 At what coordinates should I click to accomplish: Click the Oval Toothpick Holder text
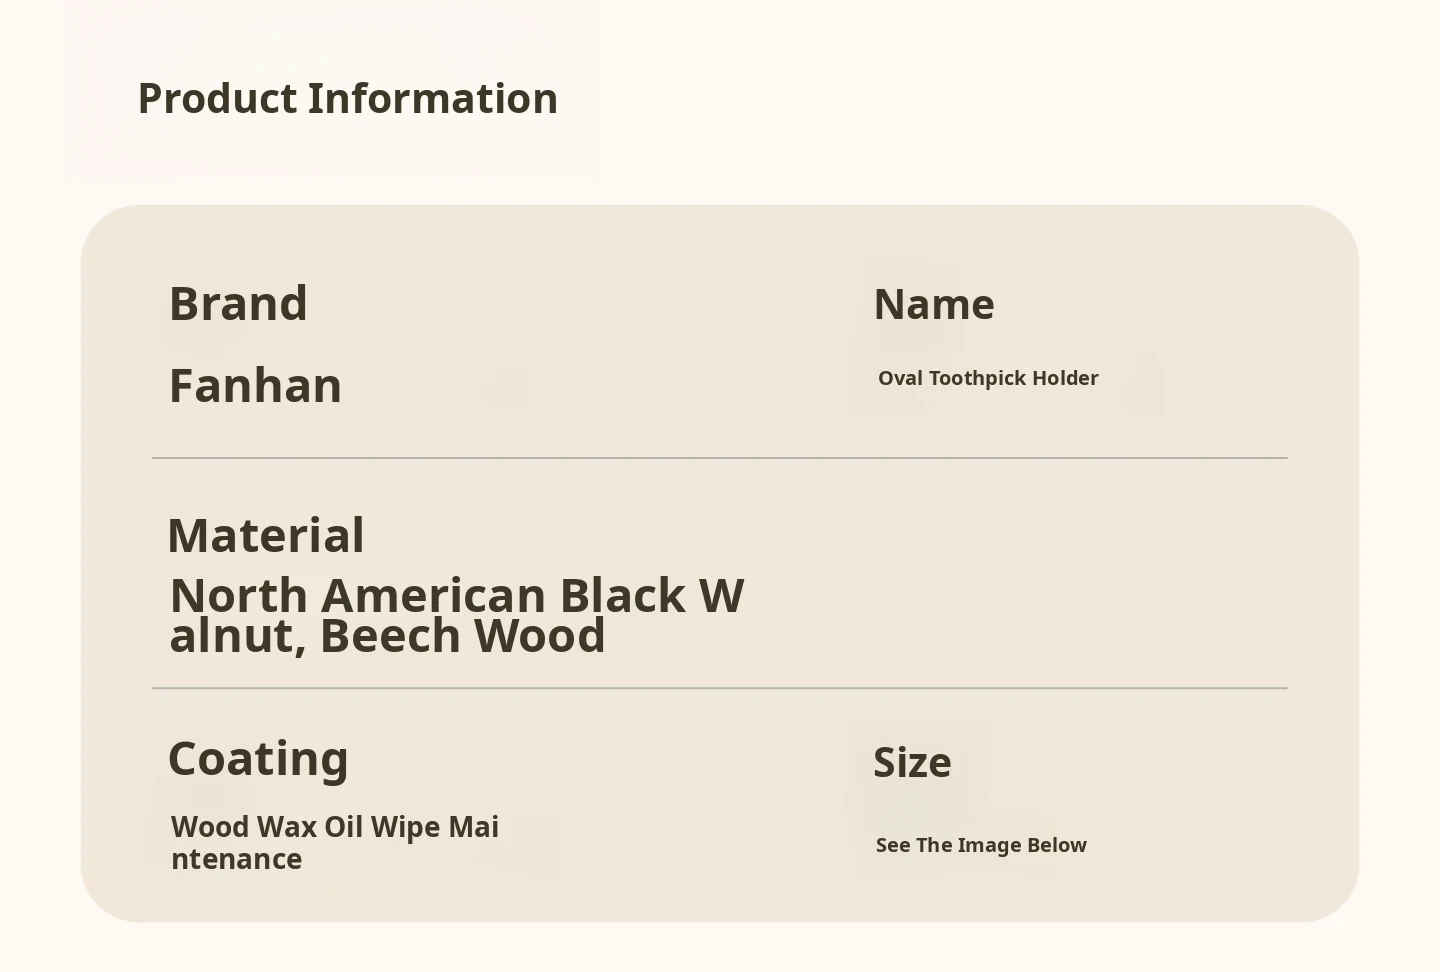click(x=988, y=378)
